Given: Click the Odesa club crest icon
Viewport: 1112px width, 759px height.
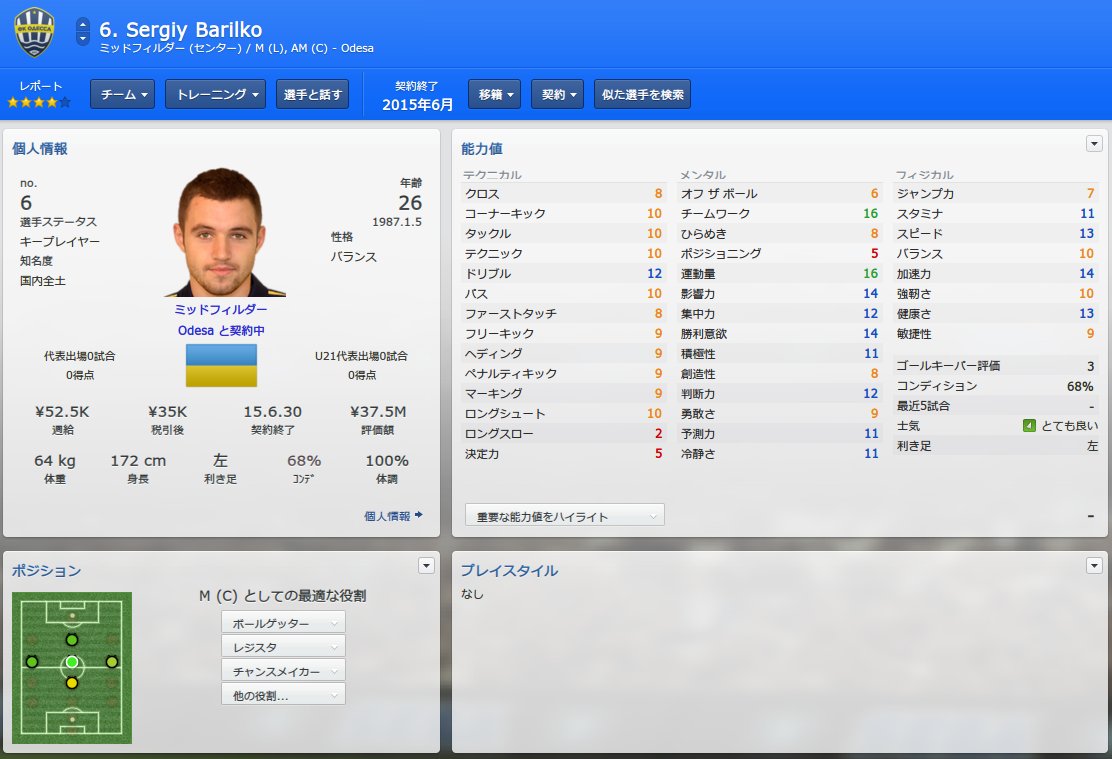Looking at the screenshot, I should 34,33.
